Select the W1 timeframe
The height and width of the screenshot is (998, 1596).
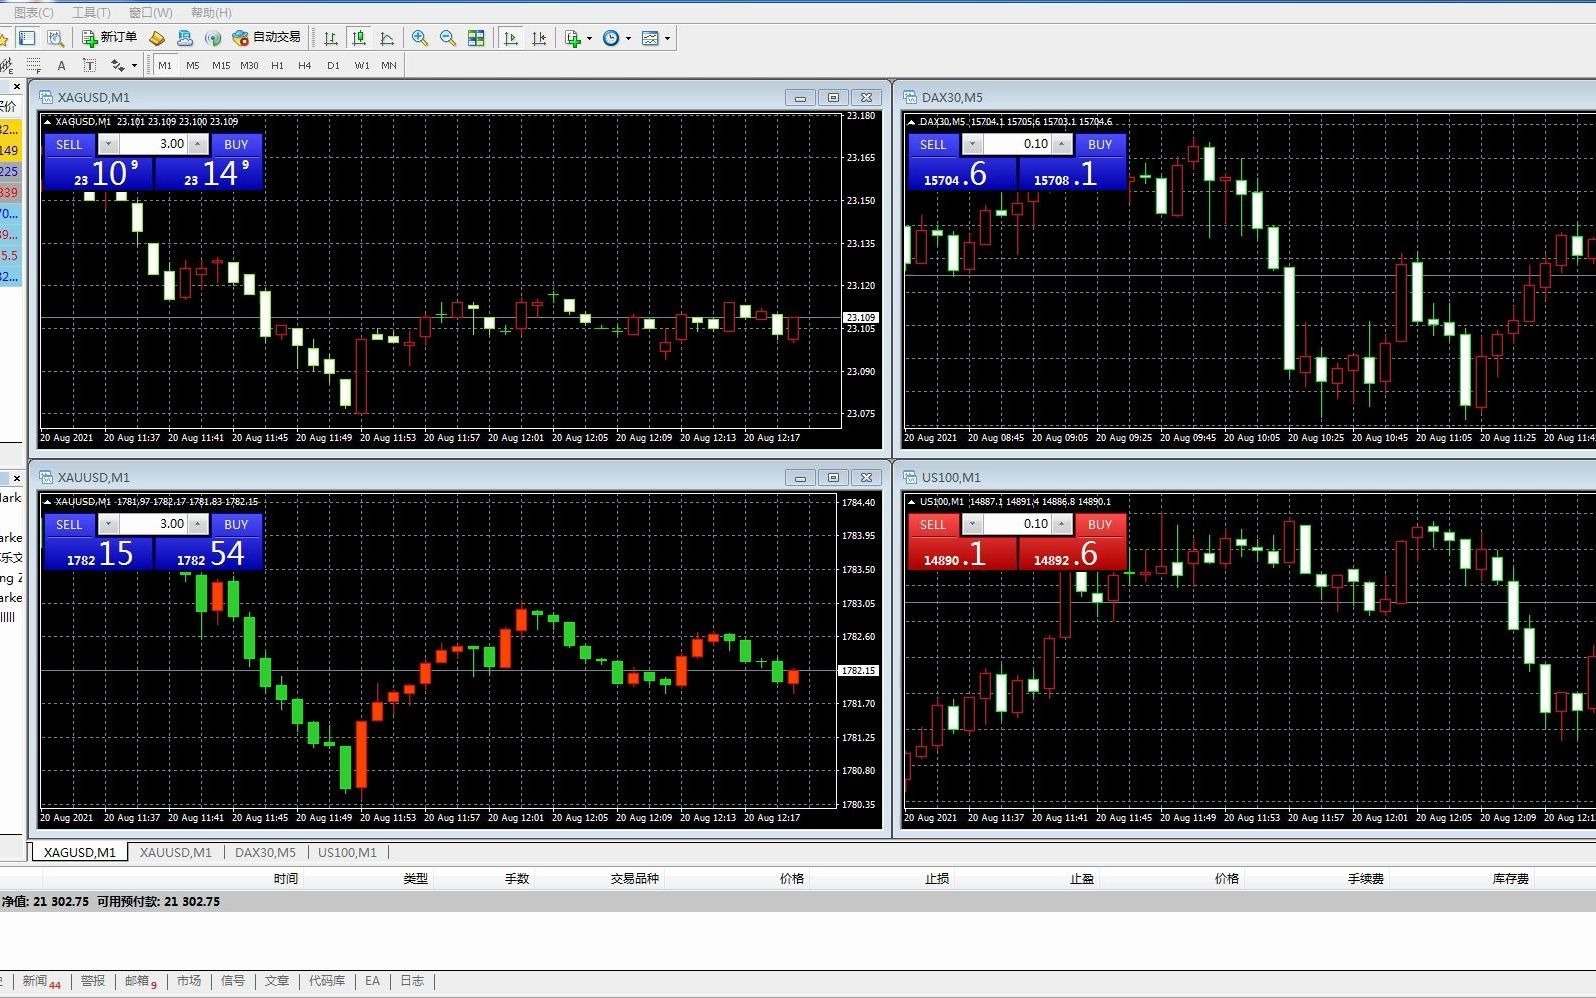pos(362,65)
